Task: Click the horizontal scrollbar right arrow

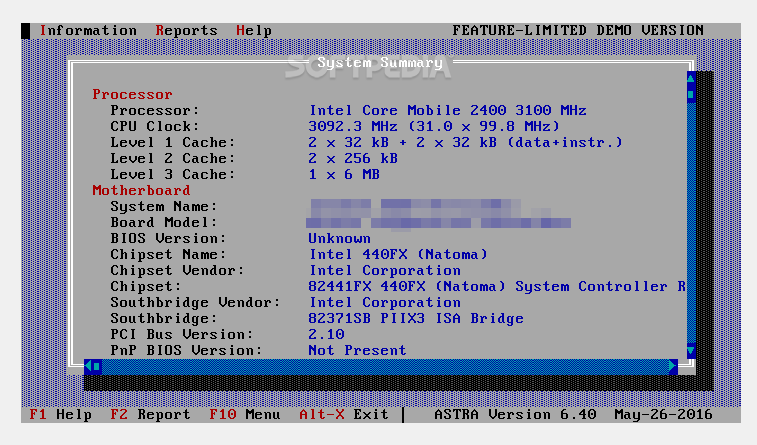Action: 673,366
